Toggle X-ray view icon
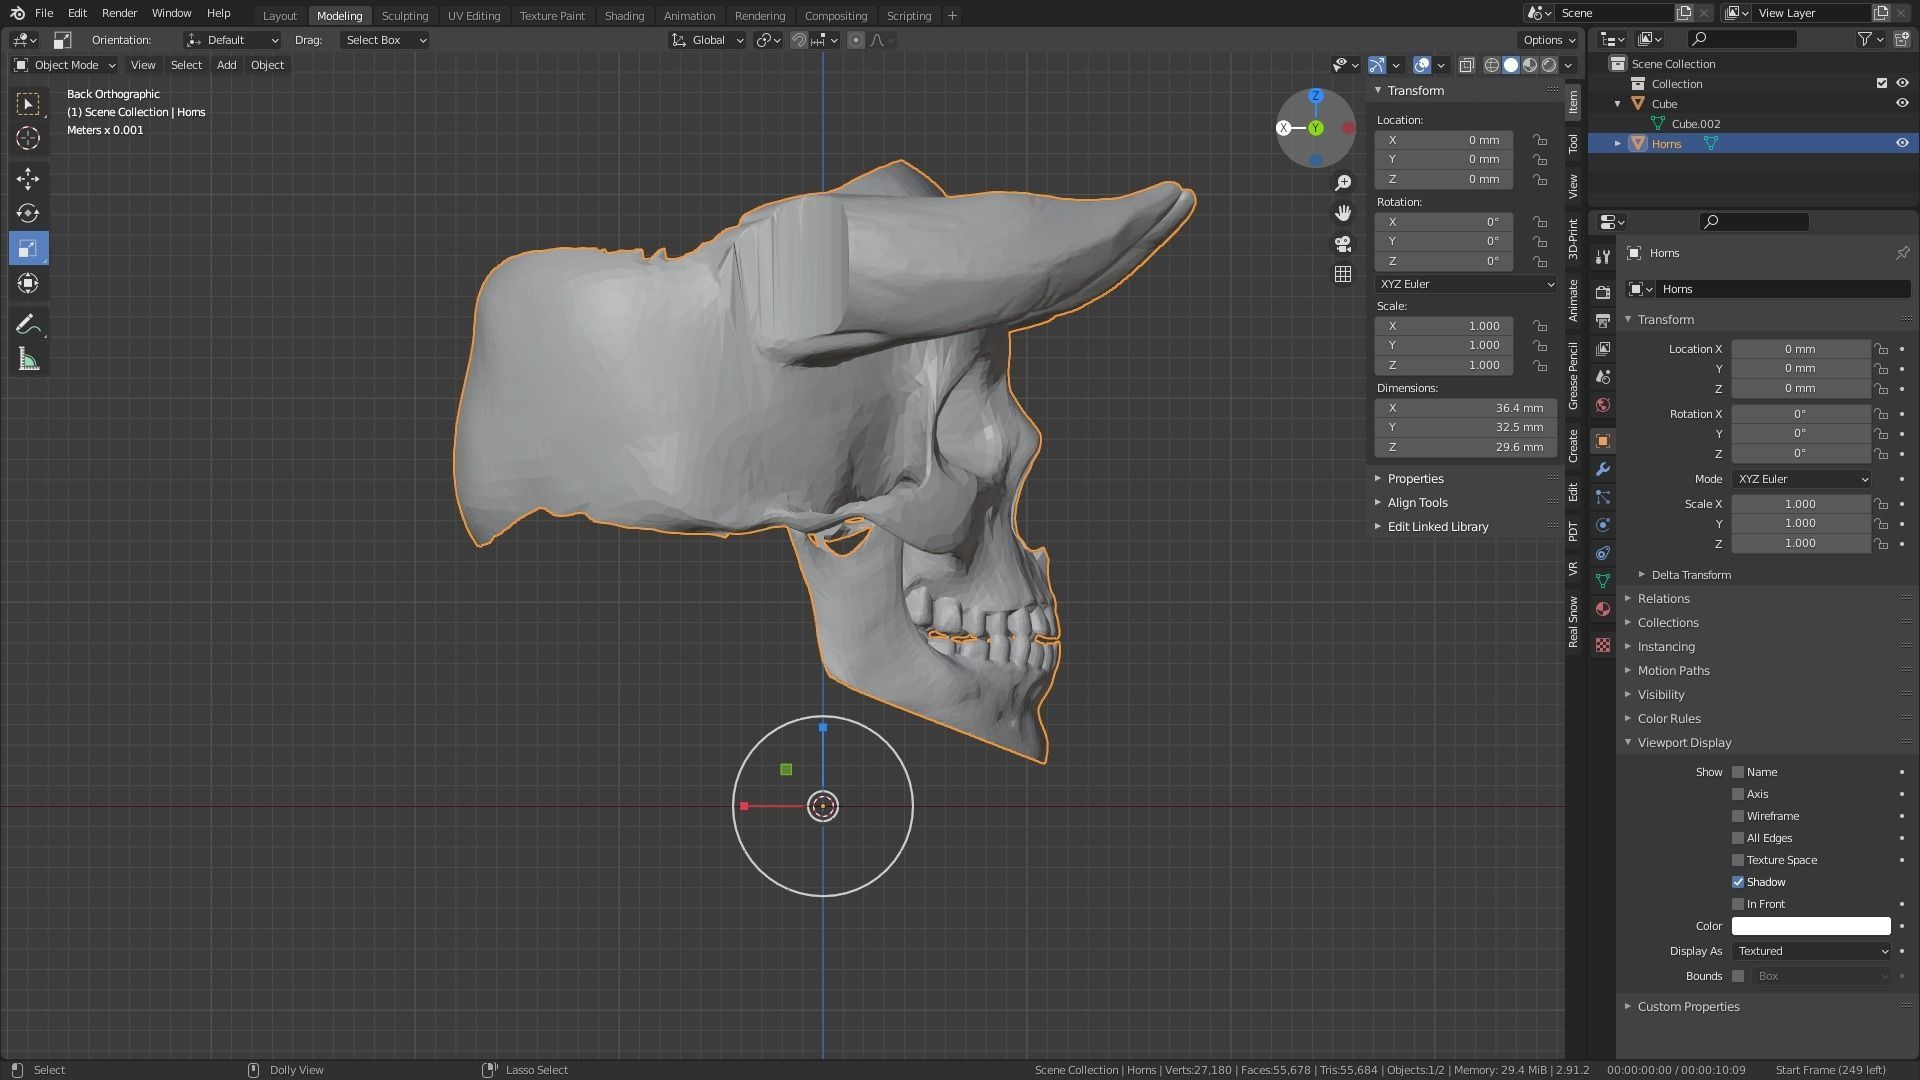Image resolution: width=1920 pixels, height=1080 pixels. [1466, 65]
